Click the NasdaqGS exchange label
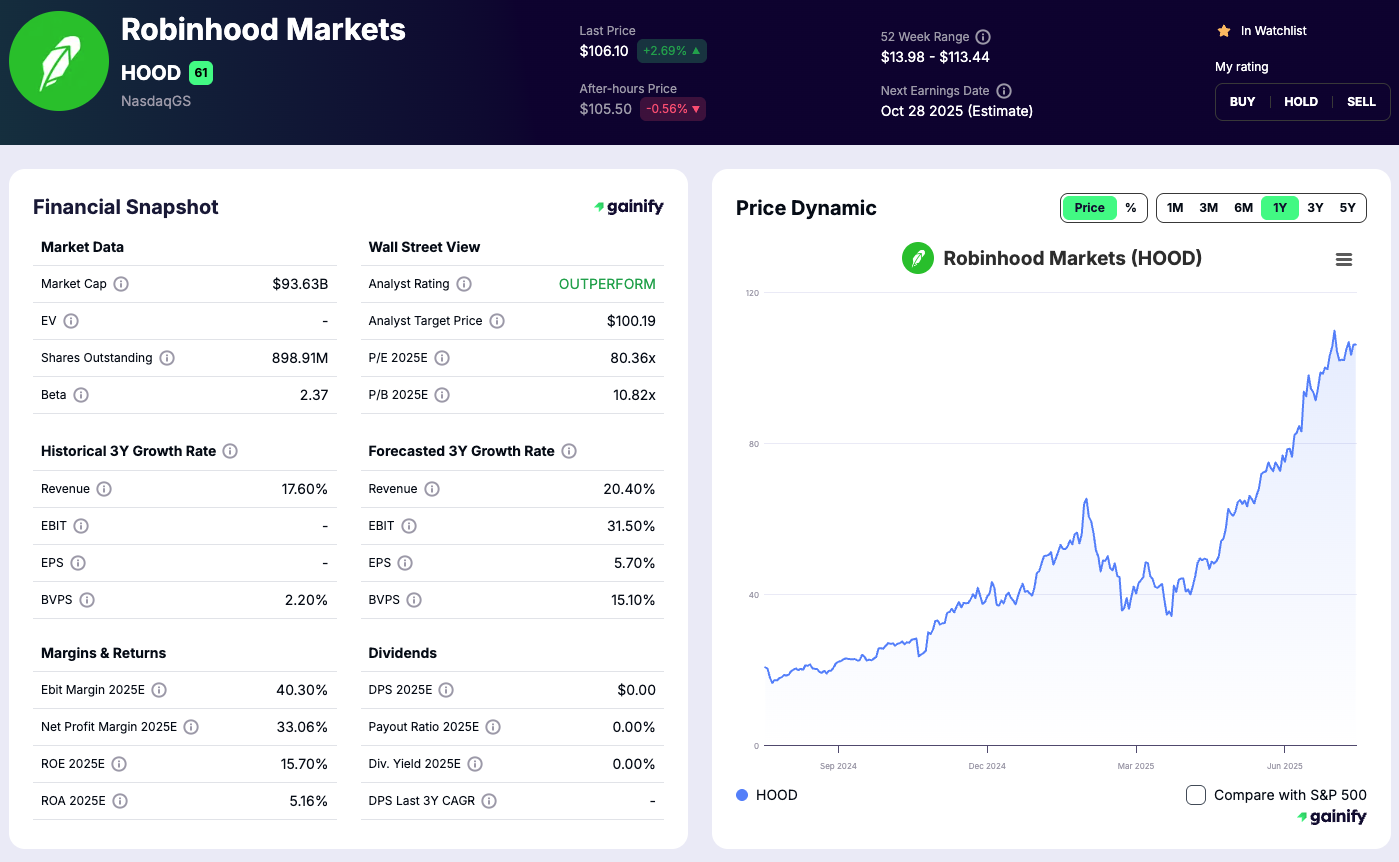This screenshot has width=1399, height=862. click(156, 101)
